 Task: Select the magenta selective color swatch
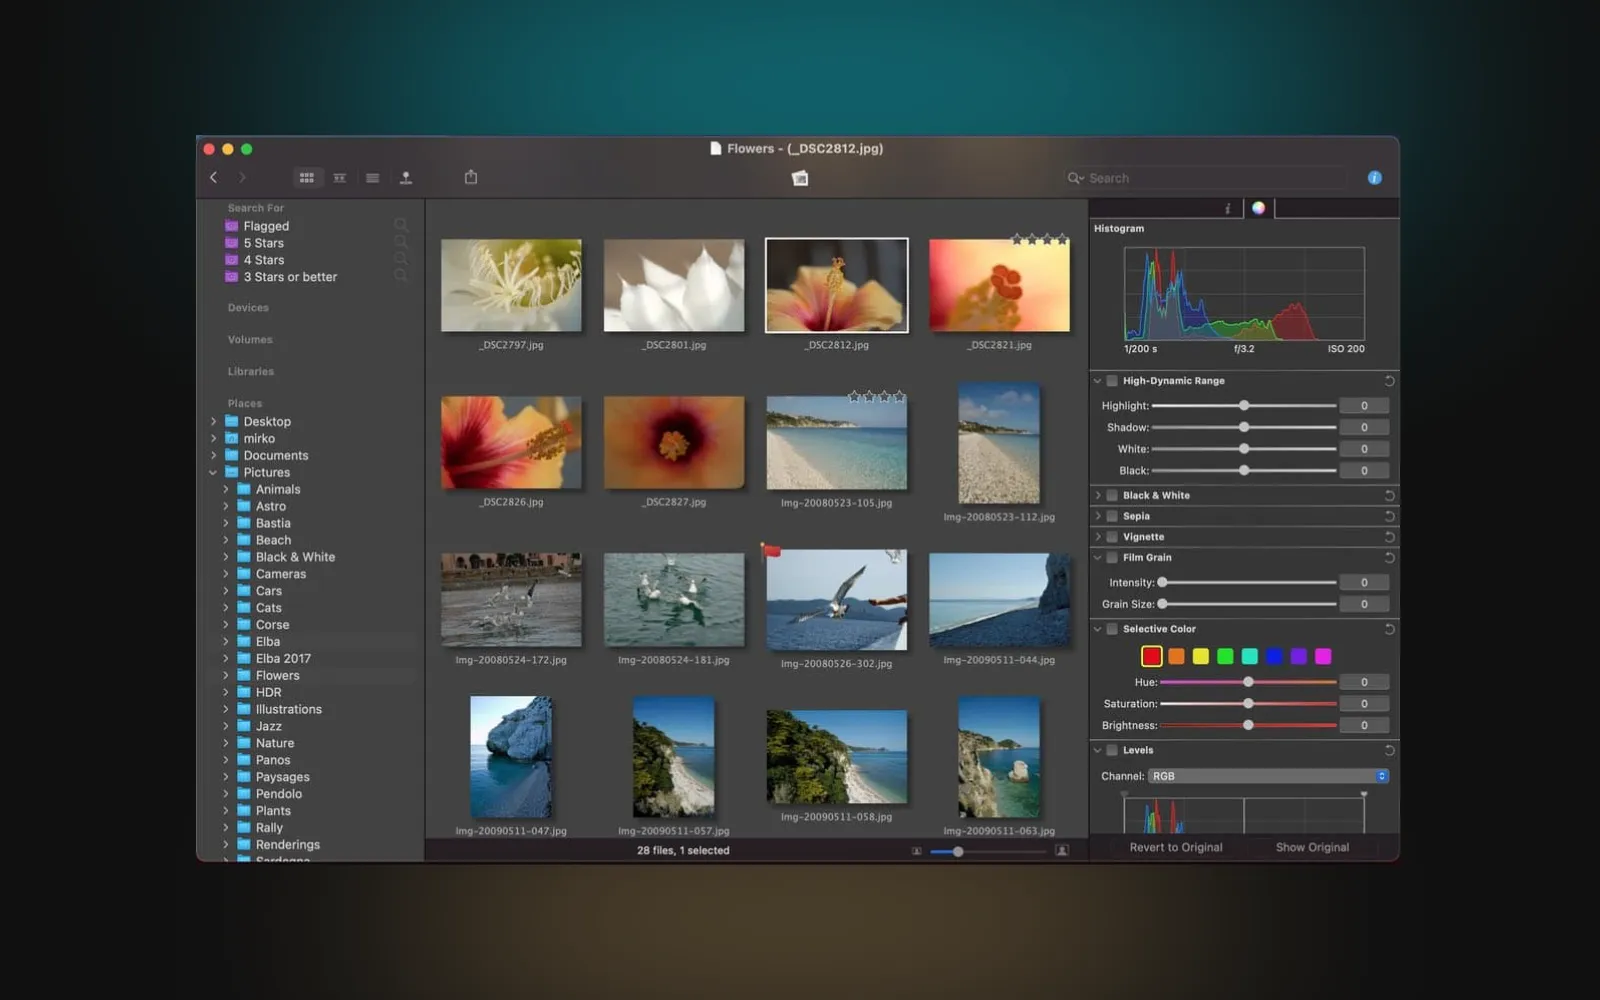pos(1323,657)
